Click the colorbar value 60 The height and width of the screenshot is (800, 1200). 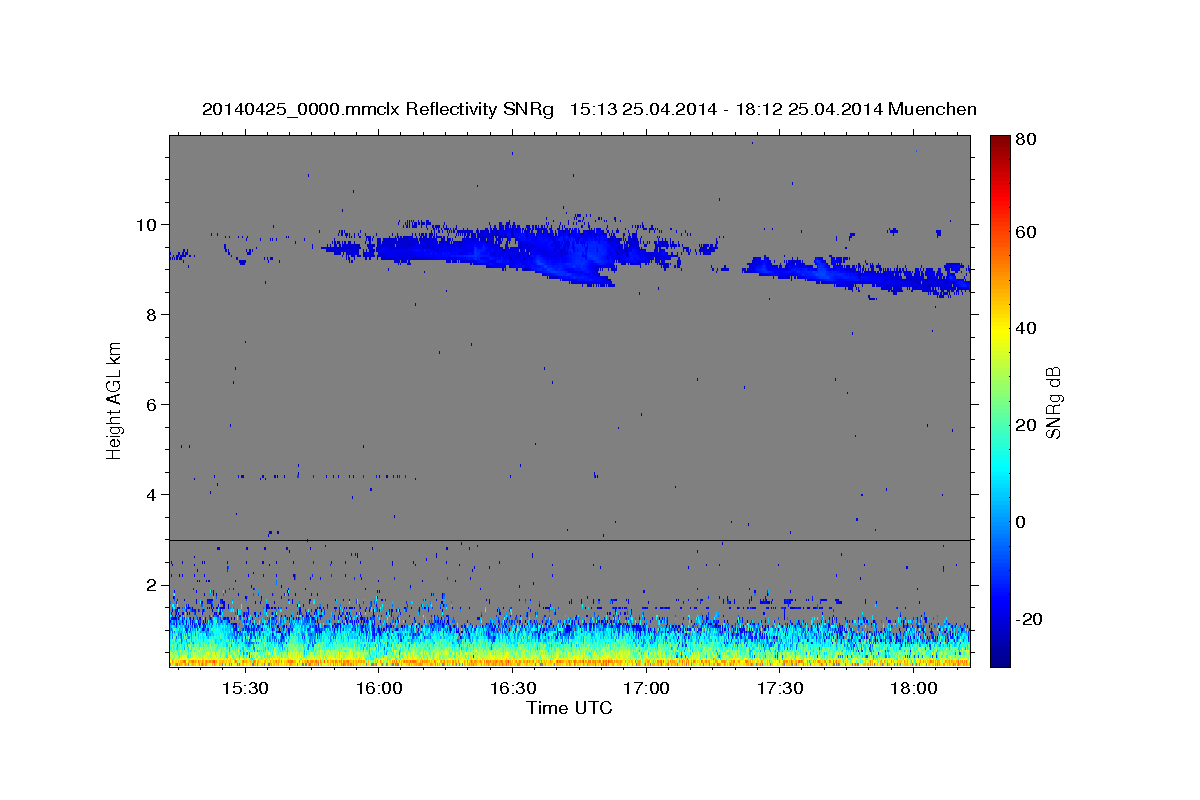point(1027,232)
